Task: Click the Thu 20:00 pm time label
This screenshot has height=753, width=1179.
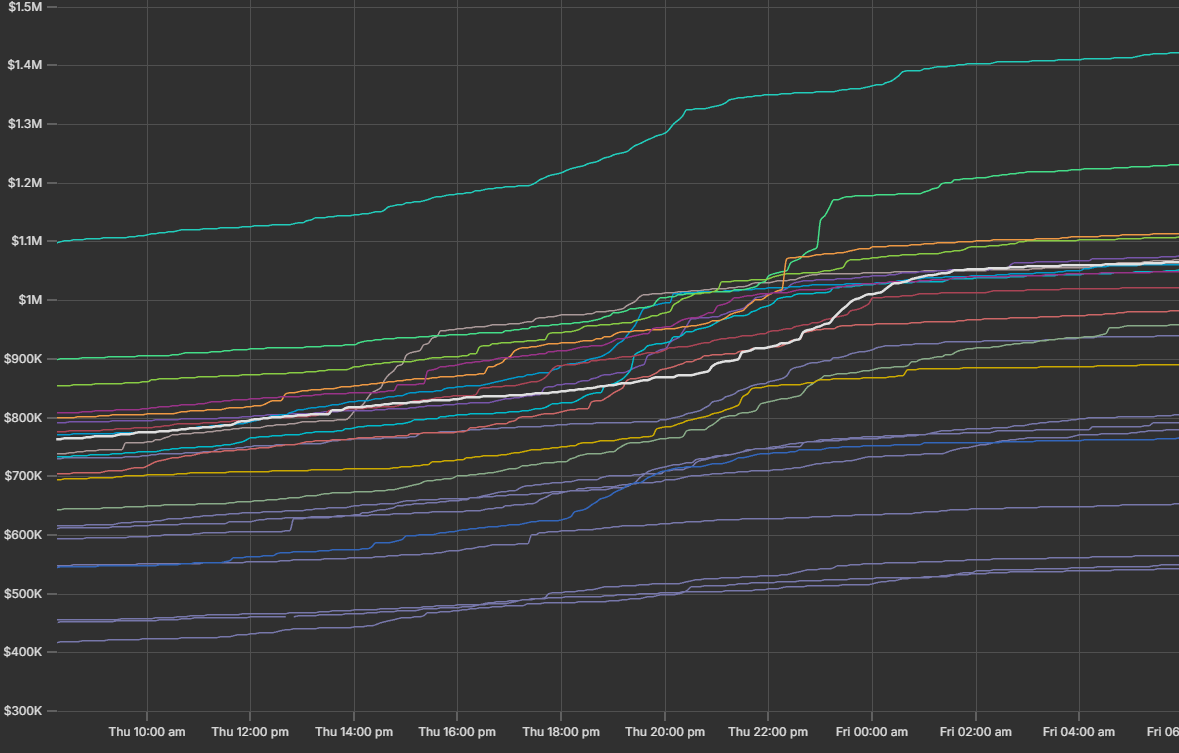Action: [665, 732]
